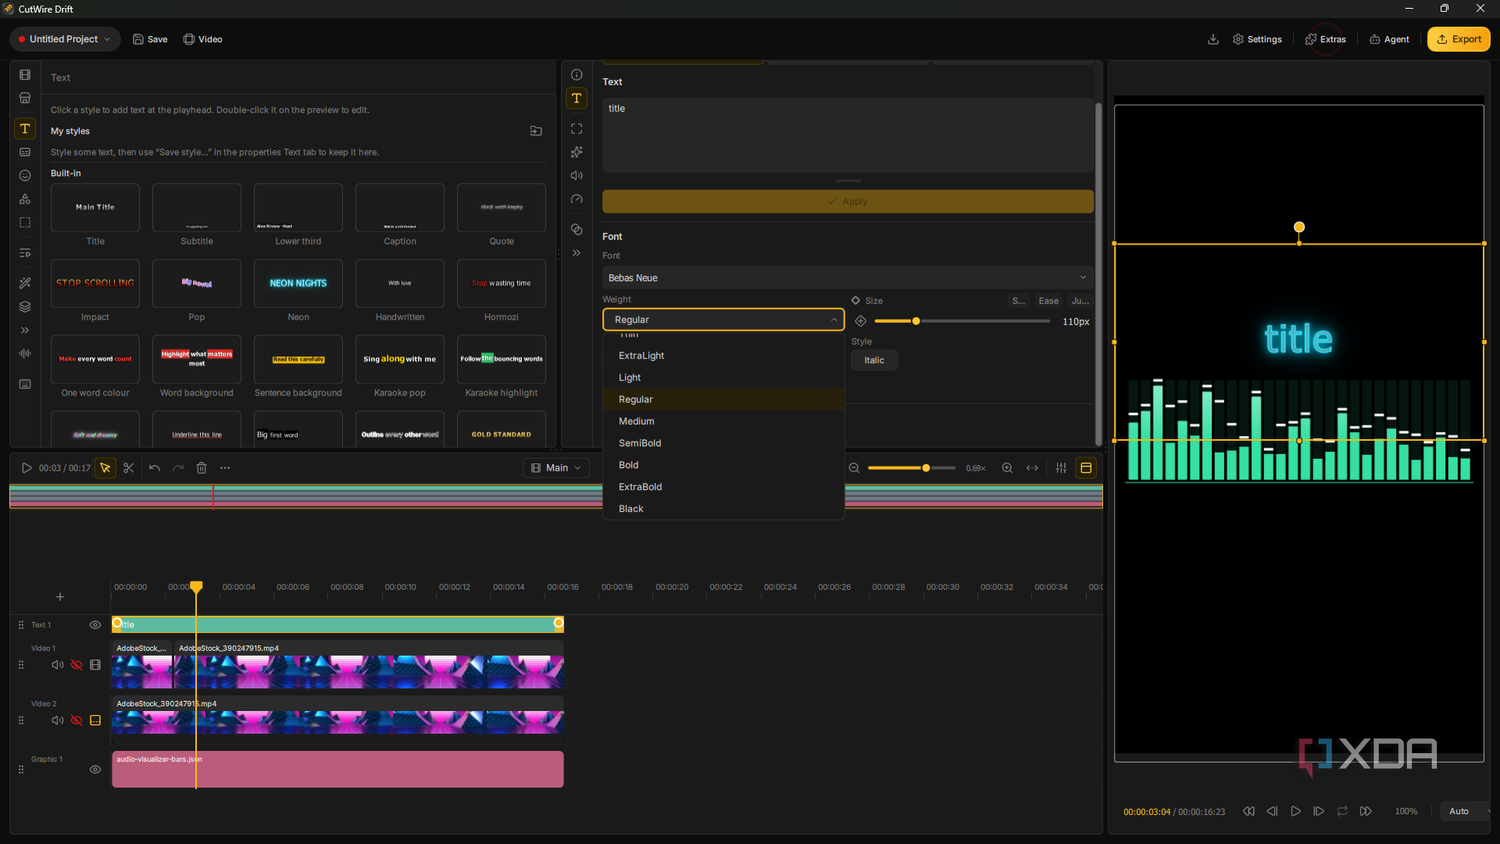Pick the Neon Nights text style thumbnail

[x=298, y=283]
